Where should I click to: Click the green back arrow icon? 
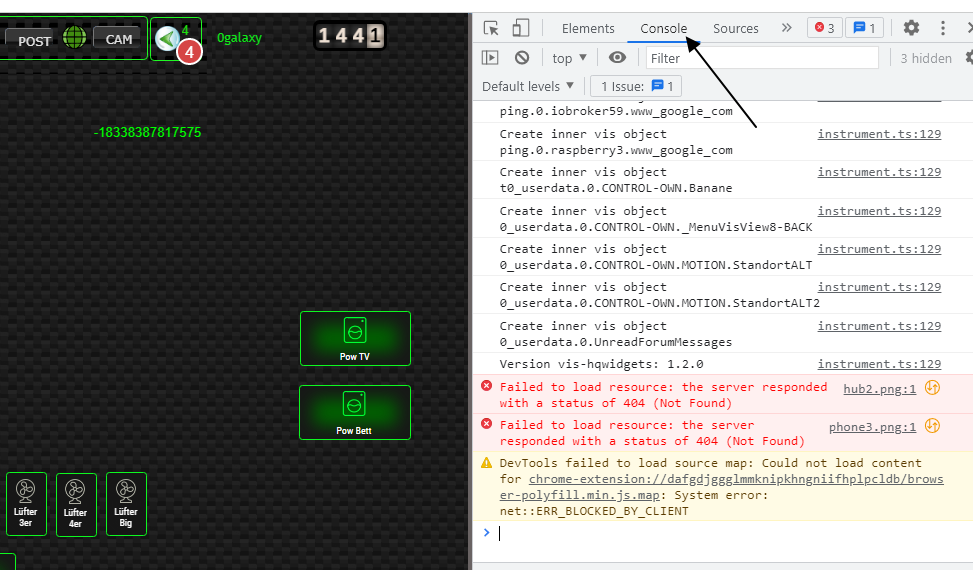pyautogui.click(x=166, y=39)
